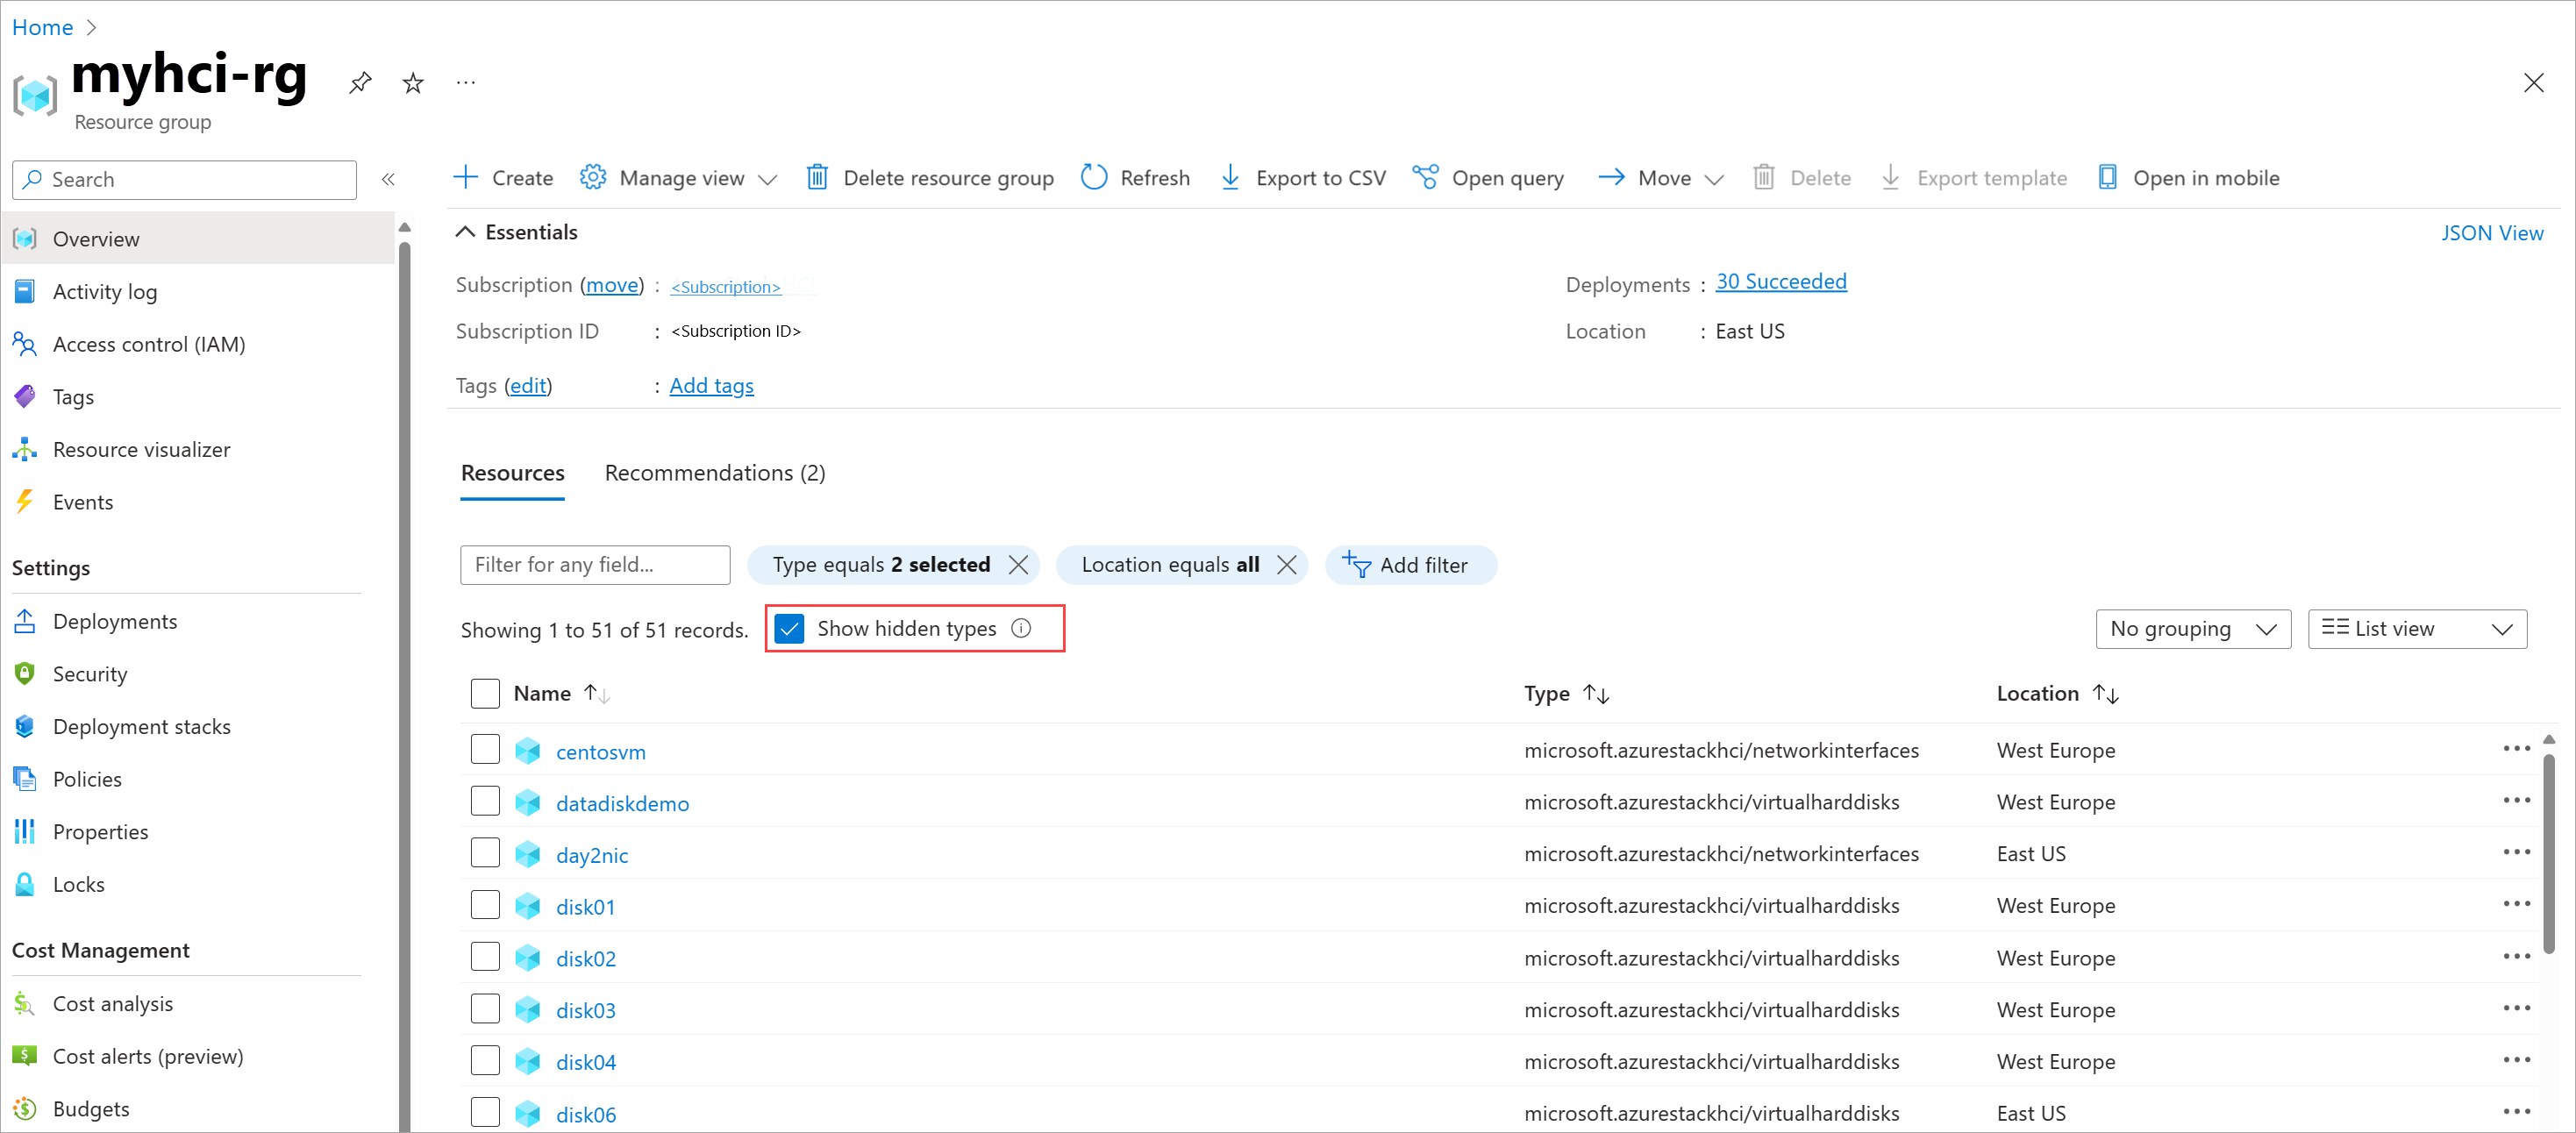
Task: Open the row menu for disk04
Action: click(2516, 1061)
